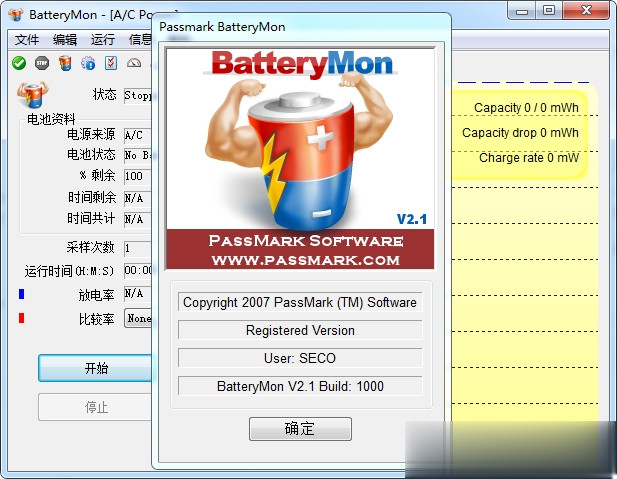Open the 运行 menu
Screen dimensions: 617x479
pos(103,39)
